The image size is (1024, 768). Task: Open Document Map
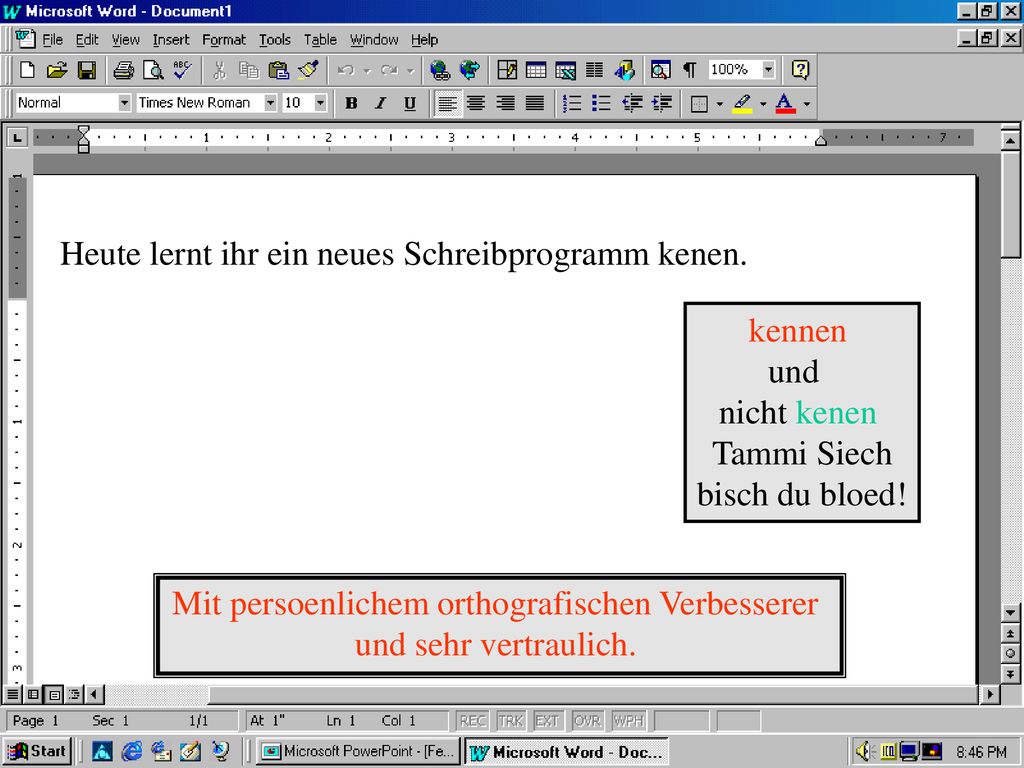[661, 69]
